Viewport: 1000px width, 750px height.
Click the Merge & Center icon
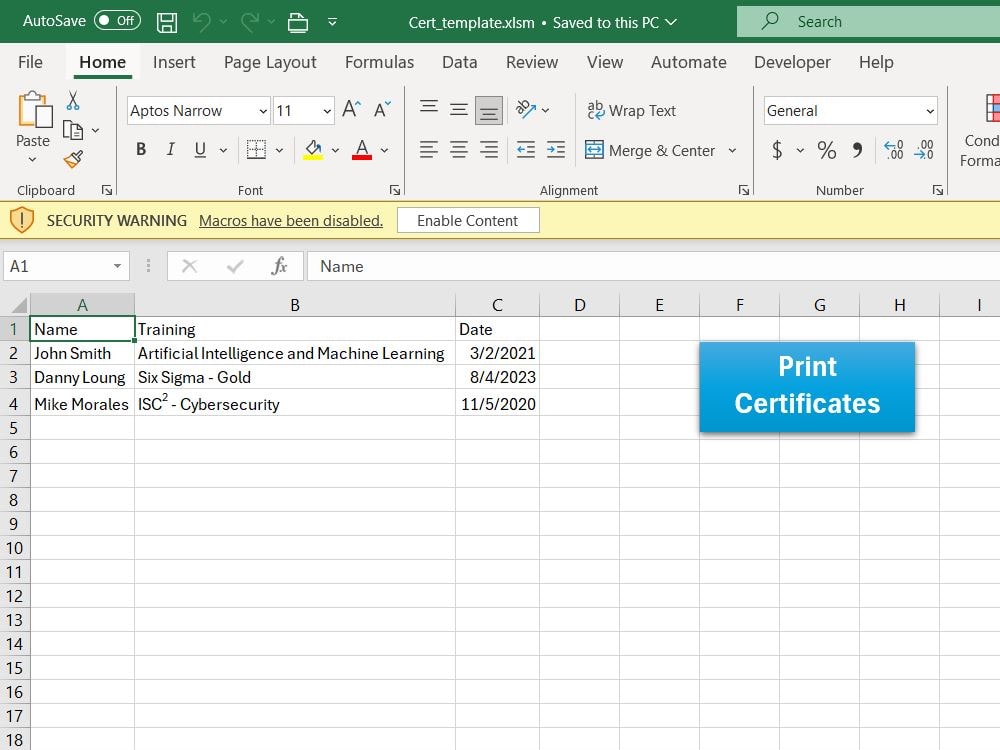coord(595,150)
